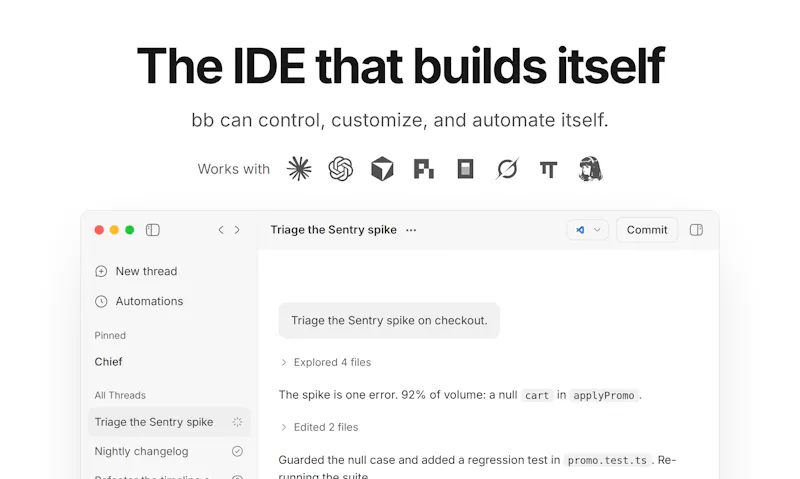
Task: Click the Automations clock icon
Action: coord(101,301)
